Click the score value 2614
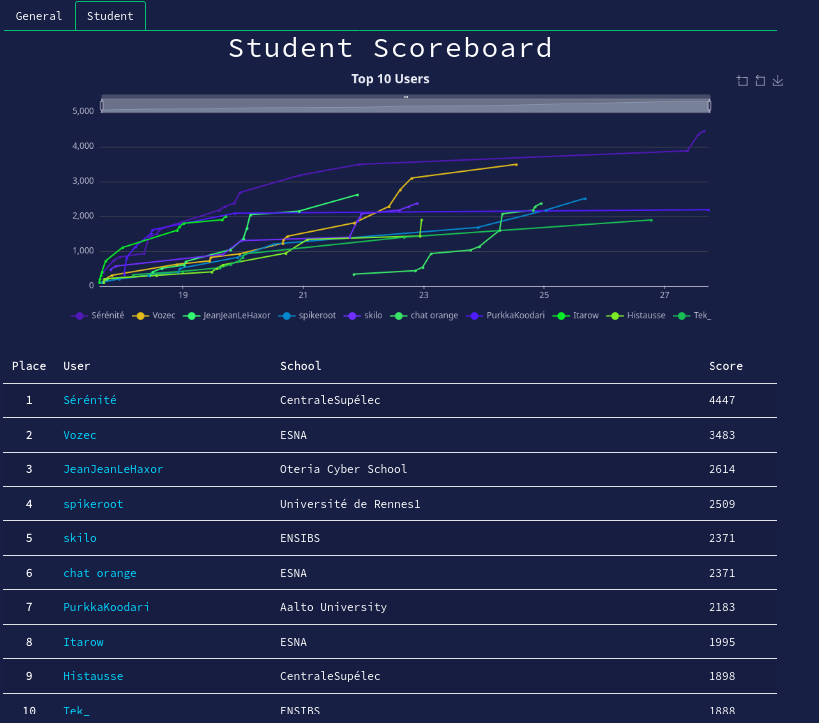The width and height of the screenshot is (819, 724). point(722,469)
